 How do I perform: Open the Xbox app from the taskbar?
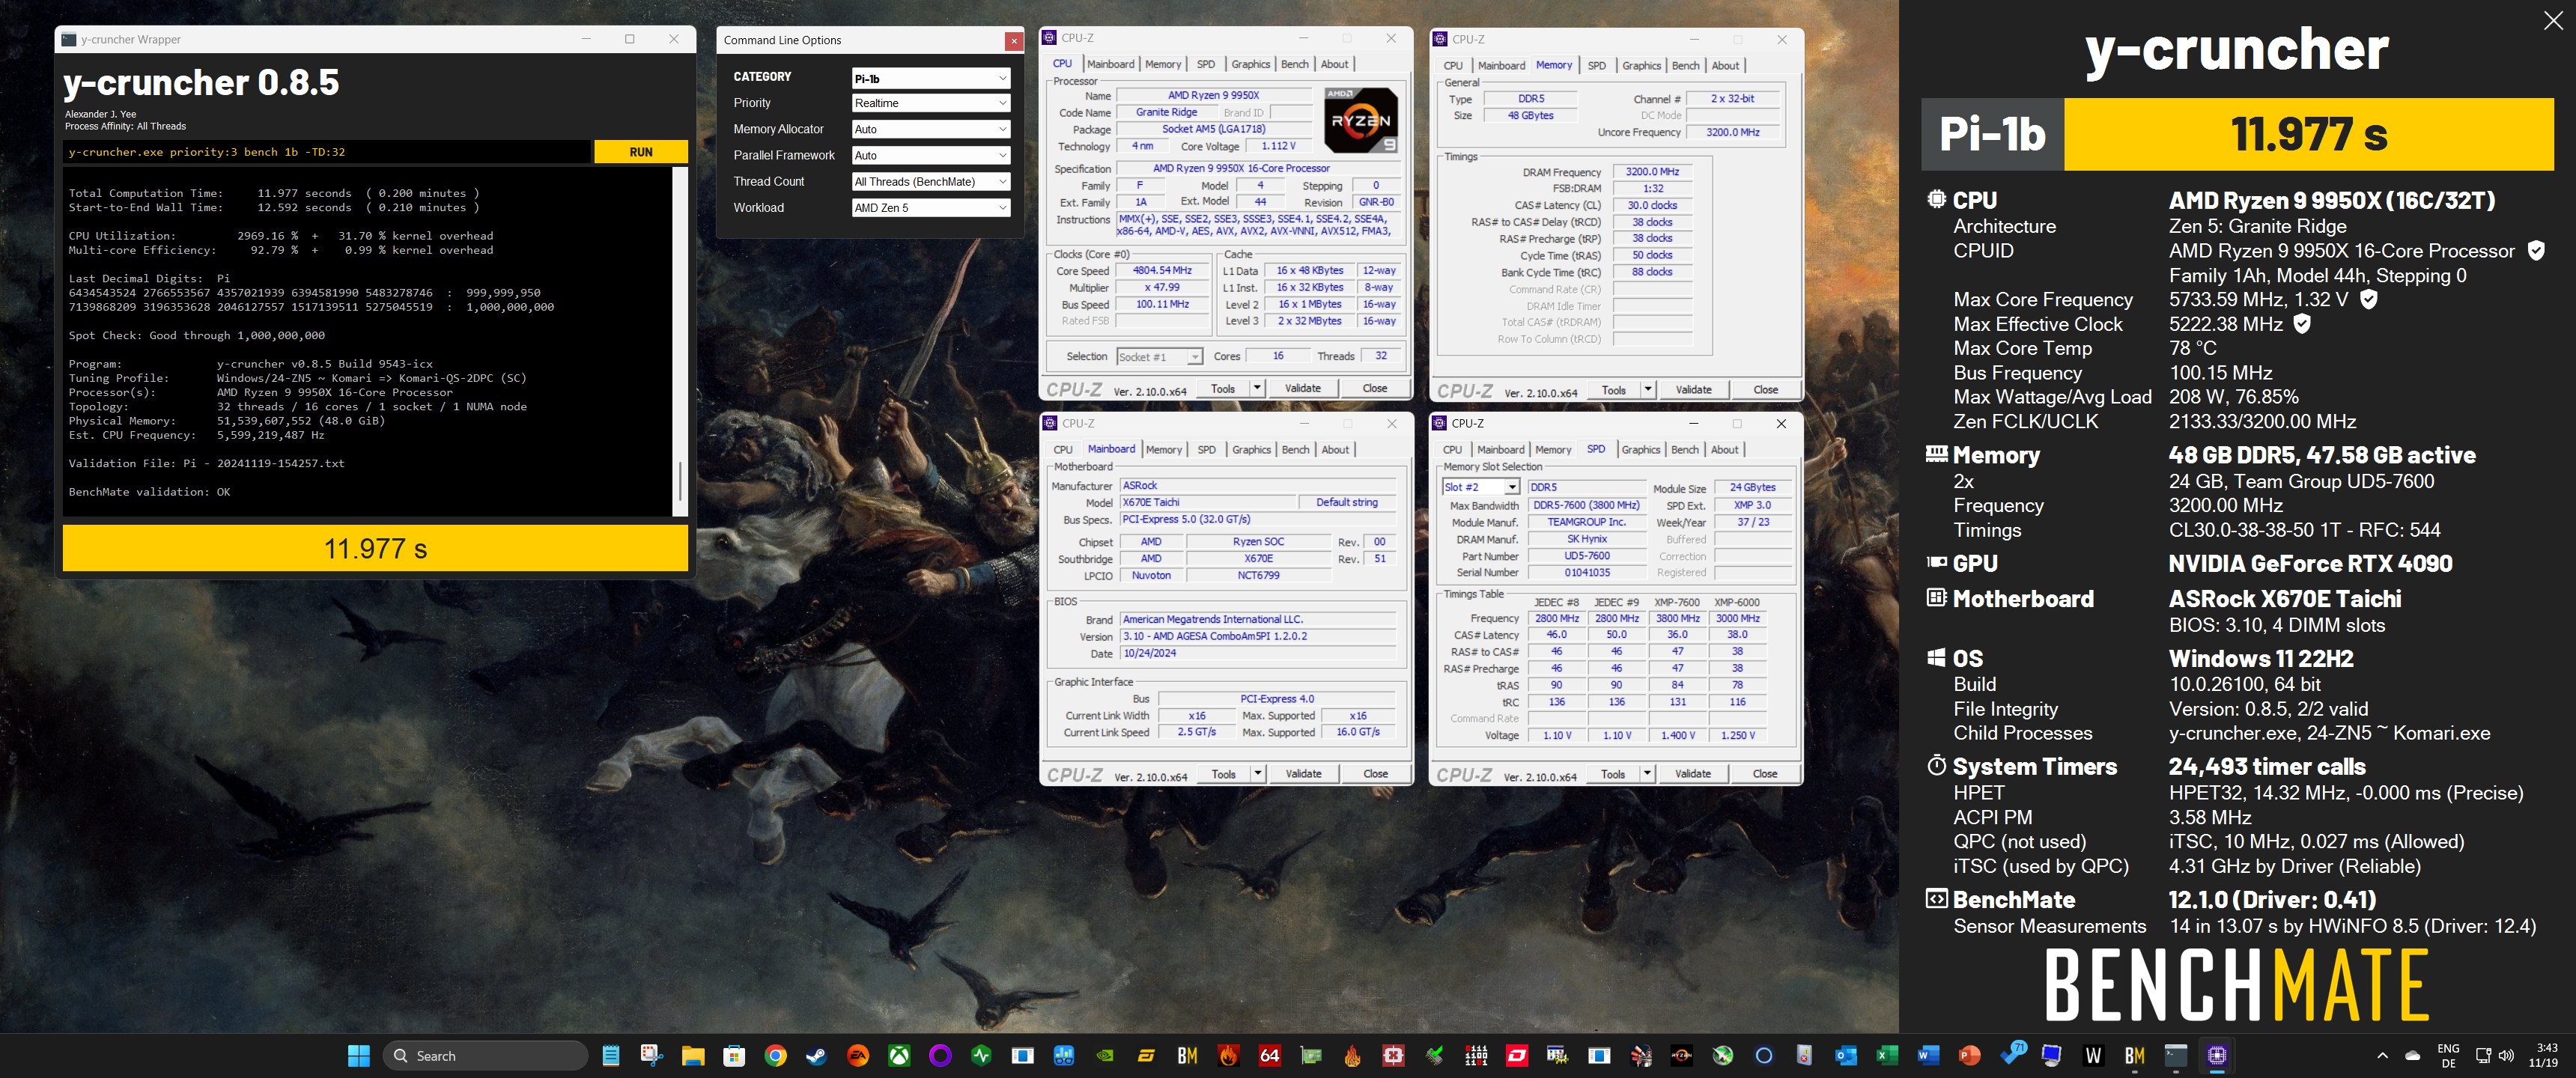(899, 1055)
